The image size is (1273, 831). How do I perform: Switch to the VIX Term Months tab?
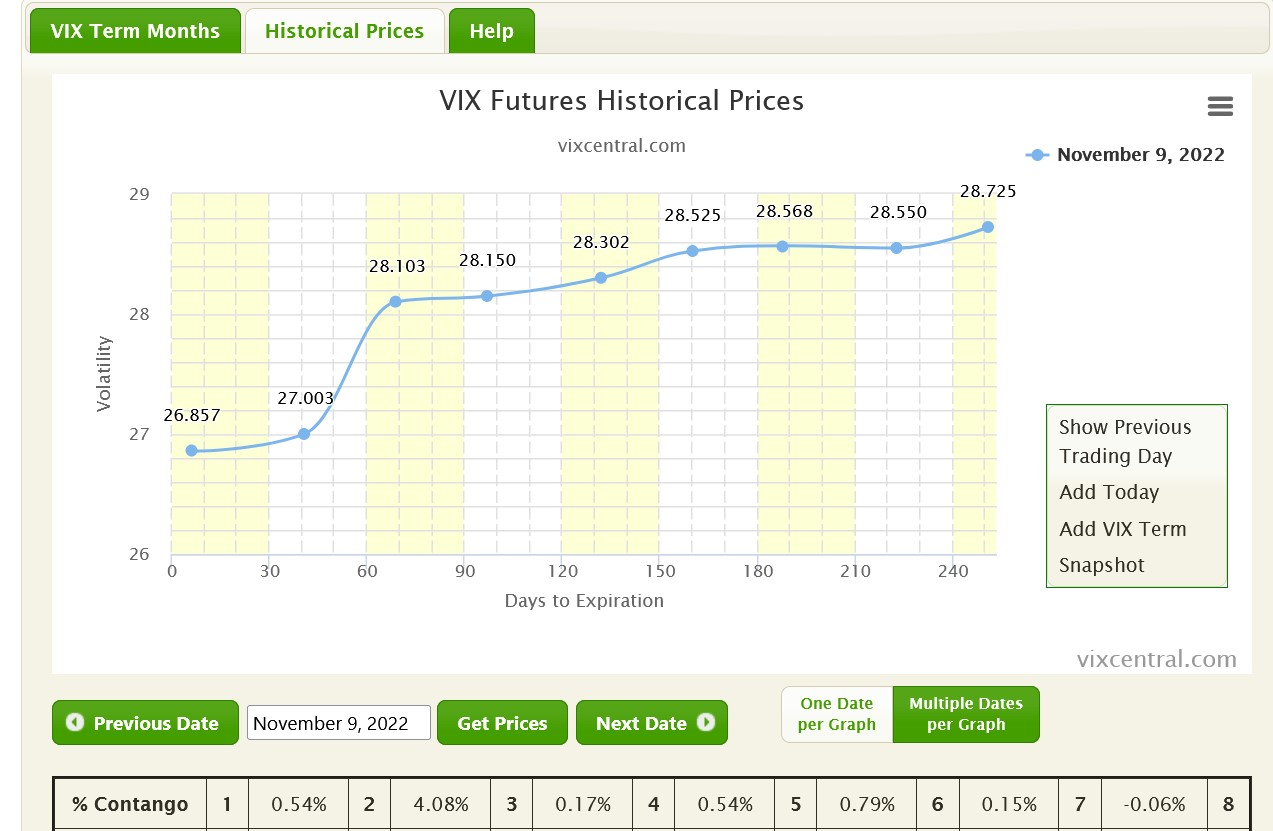pos(135,31)
